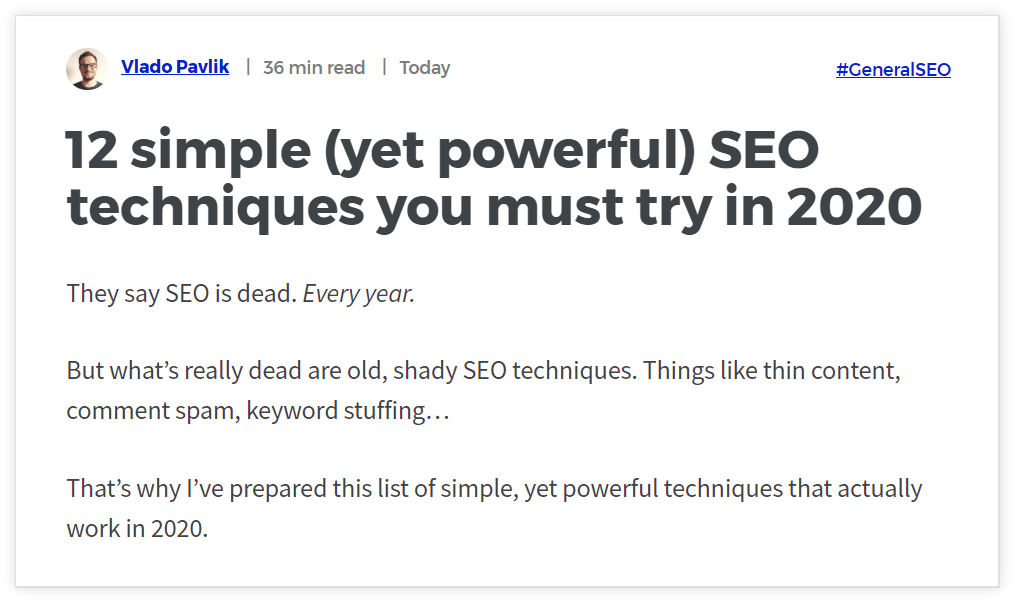
Task: Click the words 'keyword stuffing…'
Action: tap(348, 411)
